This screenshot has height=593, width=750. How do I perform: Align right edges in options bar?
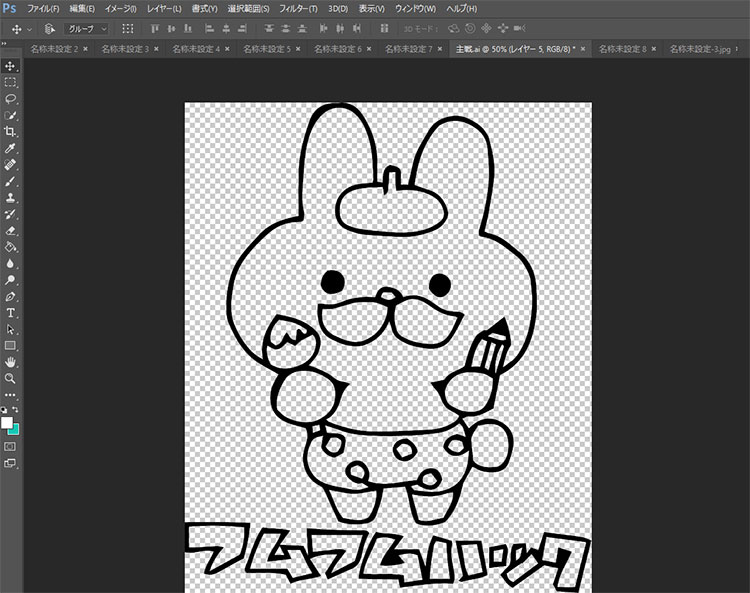243,29
